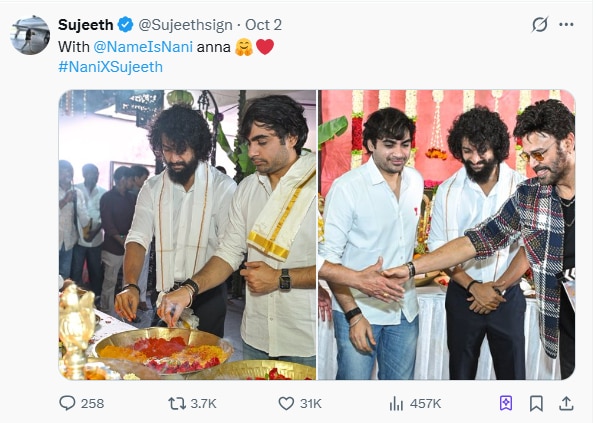Open the three-dot more options menu
Viewport: 600px width, 423px height.
(x=570, y=24)
